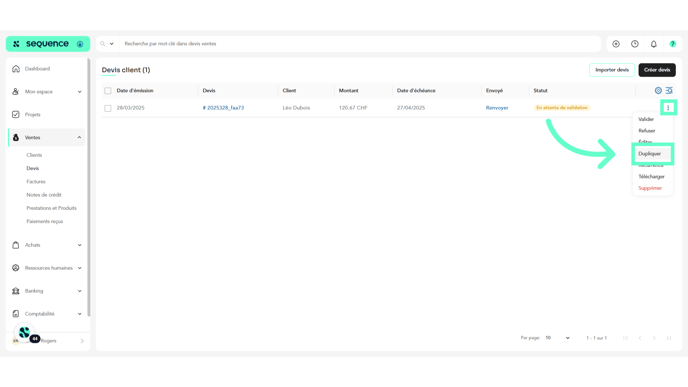The height and width of the screenshot is (387, 688).
Task: Expand the Mon espace chevron
Action: coord(79,92)
